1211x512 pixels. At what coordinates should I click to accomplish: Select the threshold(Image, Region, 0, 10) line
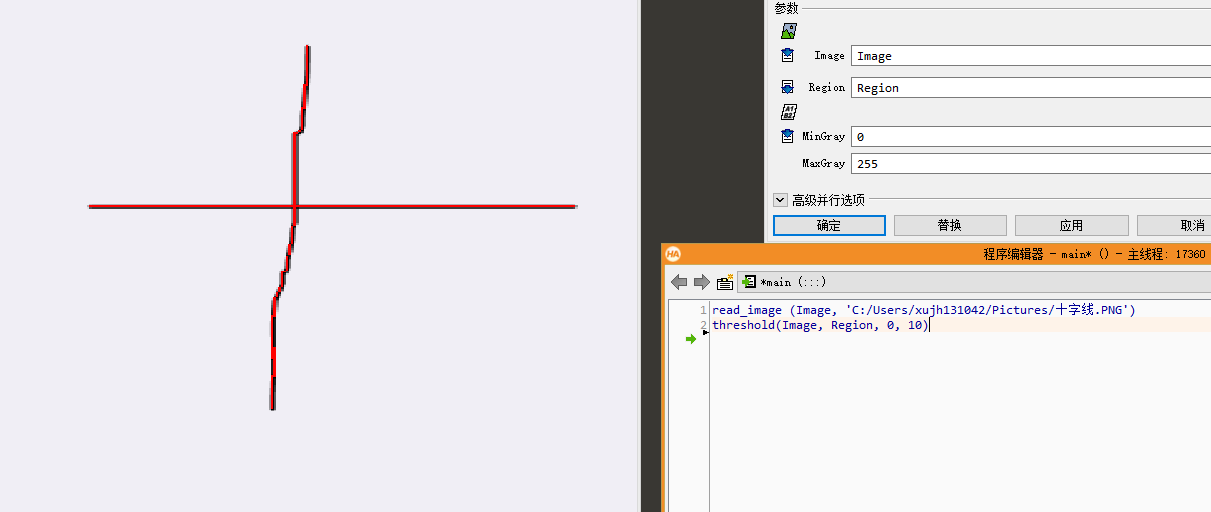pos(820,325)
